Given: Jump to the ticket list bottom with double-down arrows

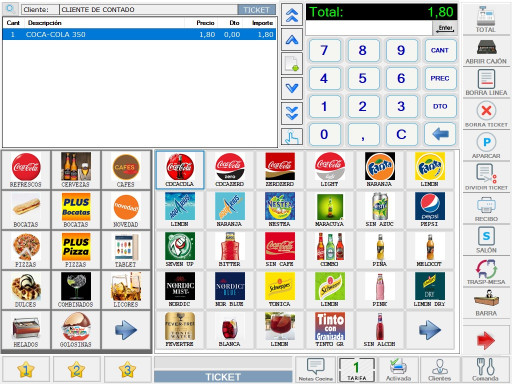Looking at the screenshot, I should [x=292, y=112].
